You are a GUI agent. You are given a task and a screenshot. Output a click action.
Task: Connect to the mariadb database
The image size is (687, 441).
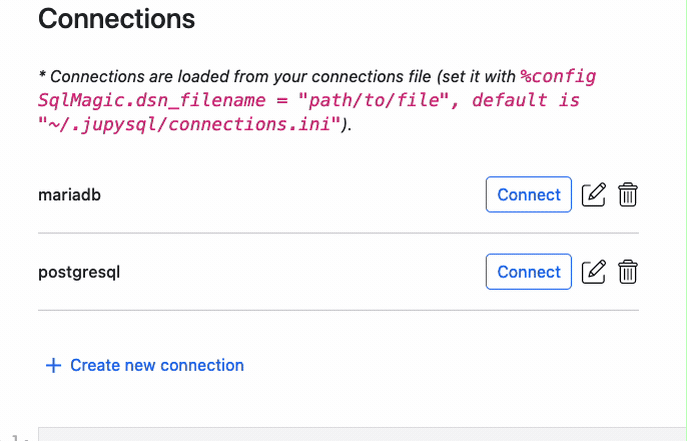pos(528,195)
